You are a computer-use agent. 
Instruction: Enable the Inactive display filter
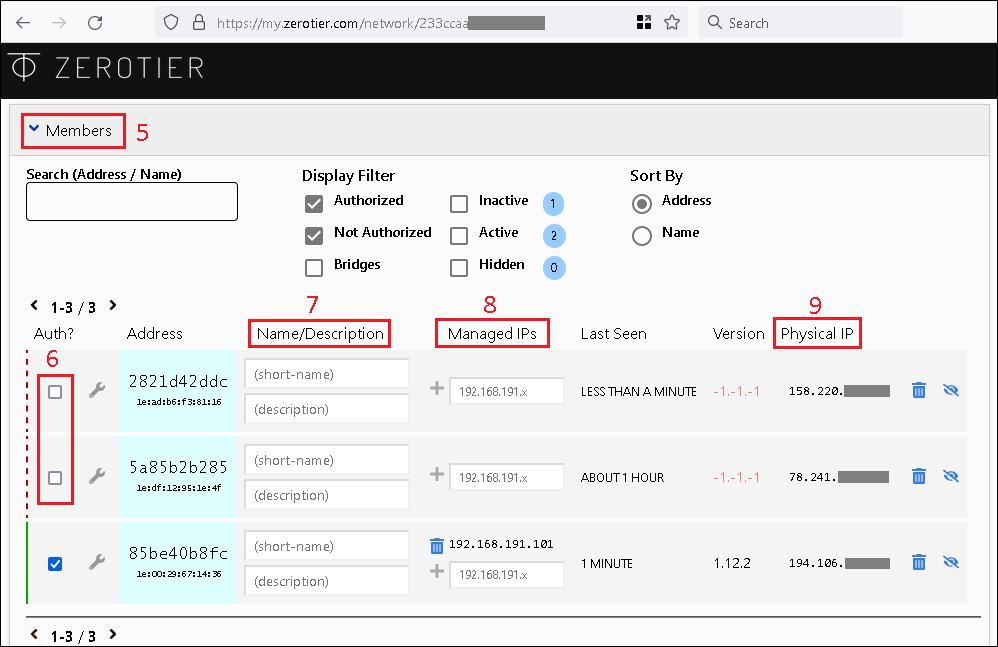point(459,204)
